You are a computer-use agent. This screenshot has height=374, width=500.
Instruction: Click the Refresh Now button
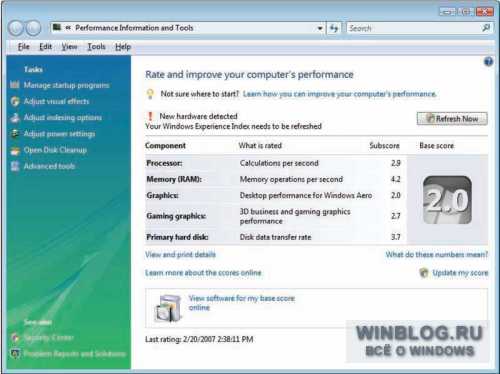[x=452, y=119]
